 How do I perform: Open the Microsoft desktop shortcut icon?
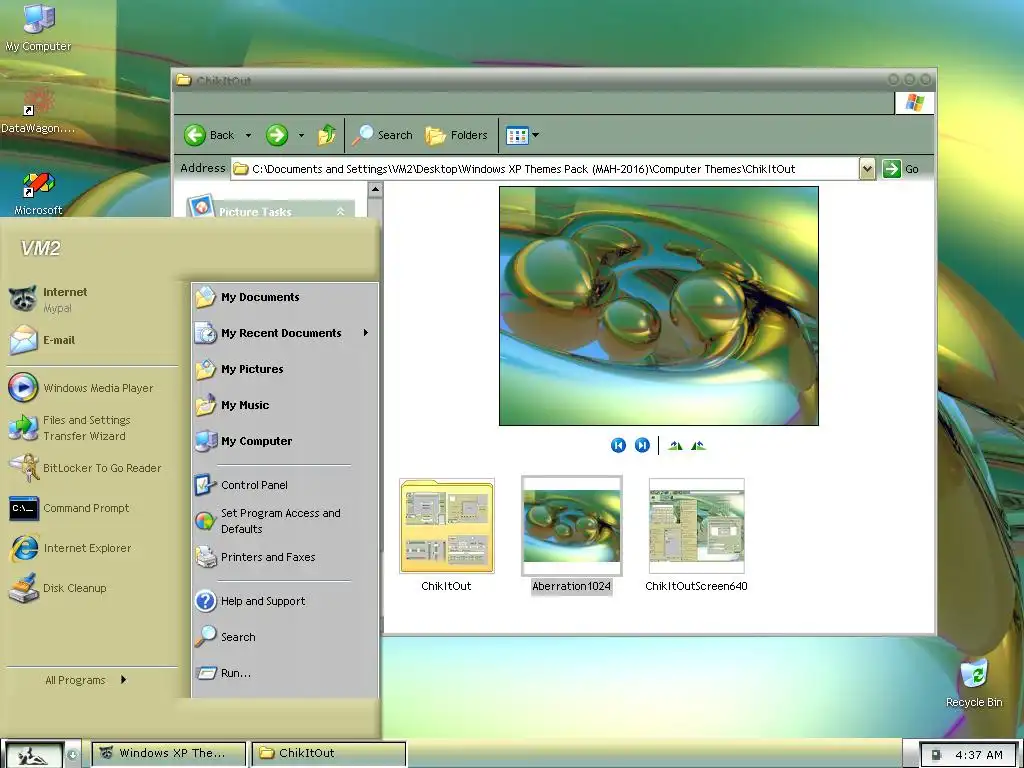38,193
